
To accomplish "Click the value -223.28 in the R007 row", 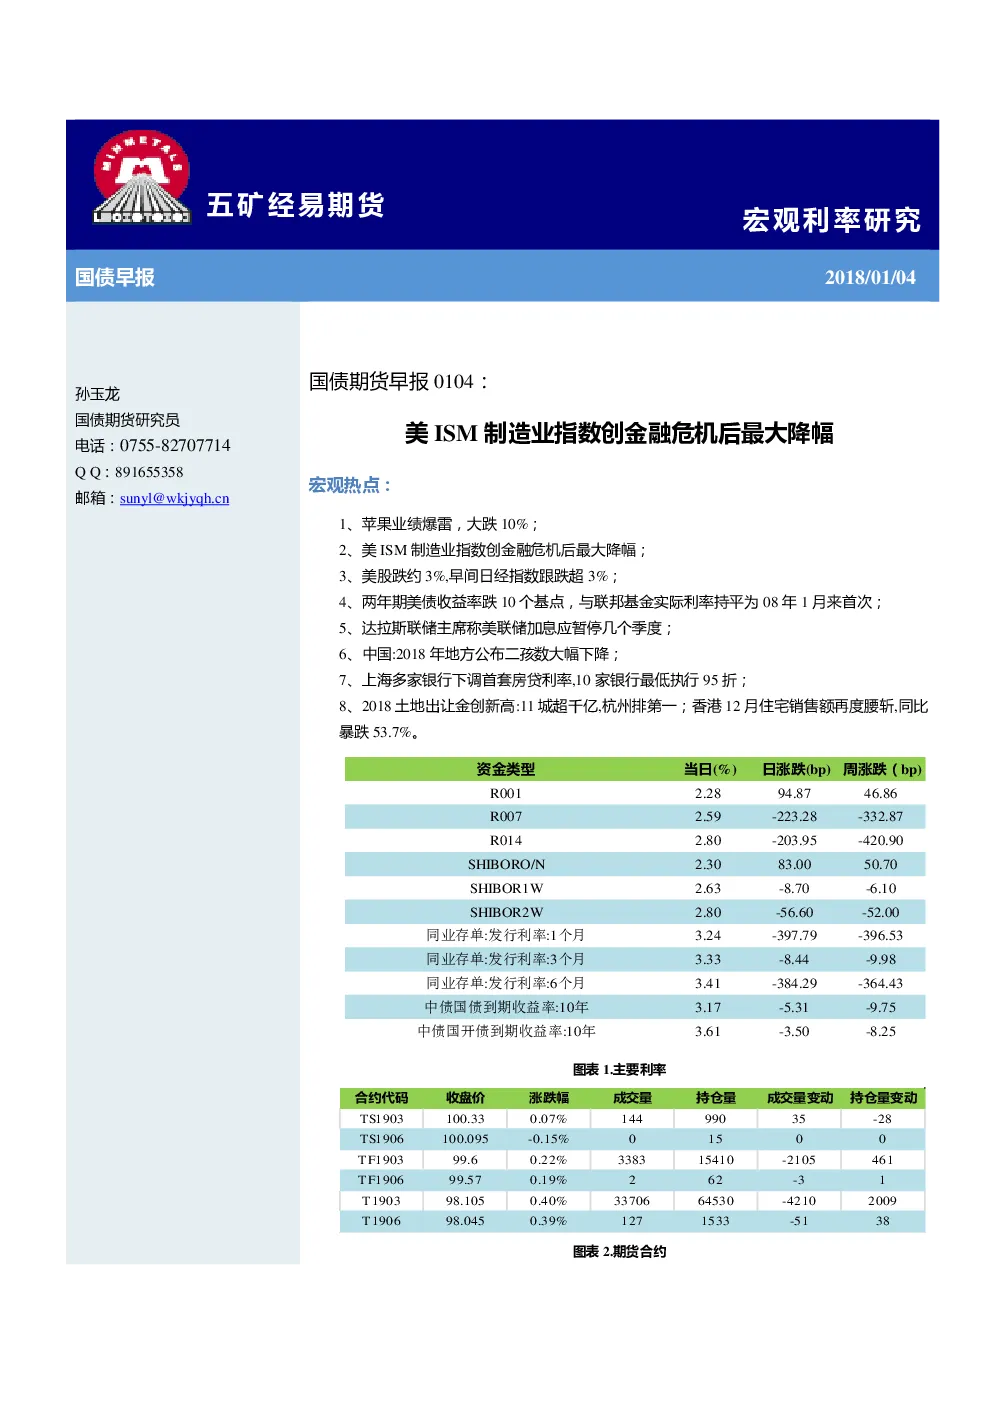I will (794, 817).
